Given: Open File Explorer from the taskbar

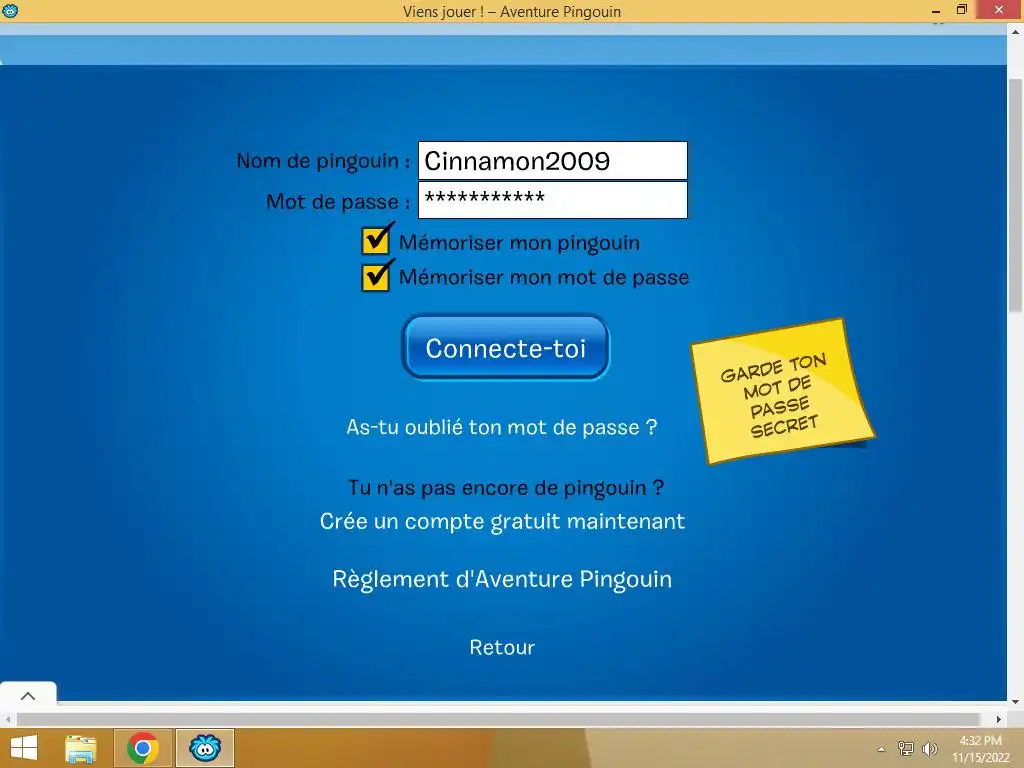Looking at the screenshot, I should (x=81, y=748).
